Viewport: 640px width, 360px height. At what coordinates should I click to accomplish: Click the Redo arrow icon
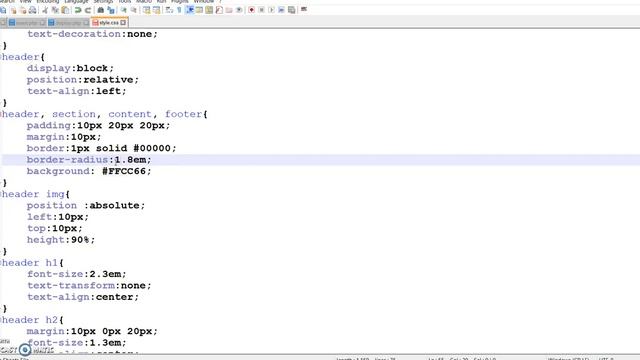[88, 10]
